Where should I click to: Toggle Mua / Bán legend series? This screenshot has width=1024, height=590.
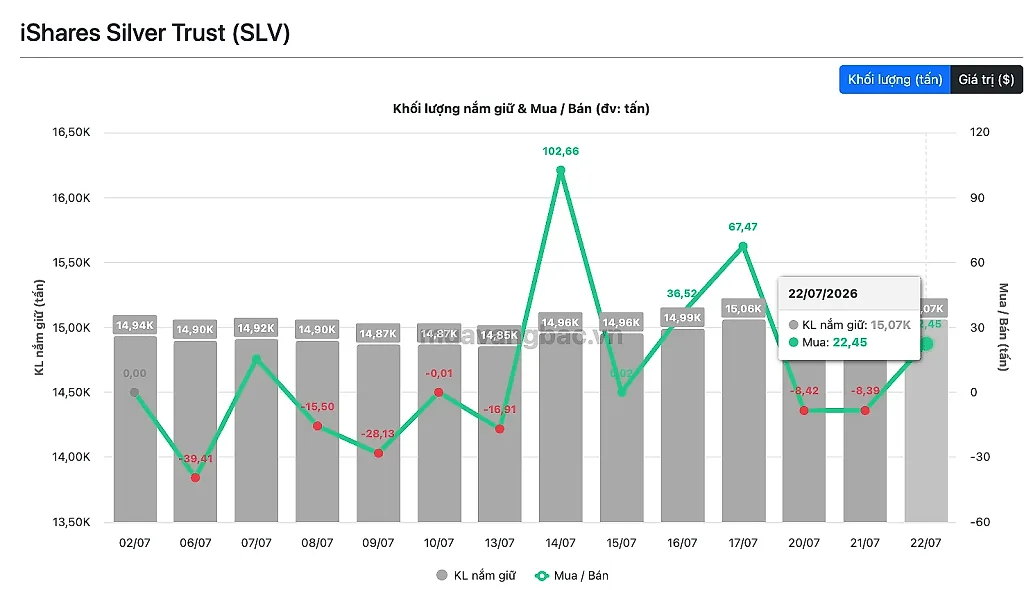[571, 576]
